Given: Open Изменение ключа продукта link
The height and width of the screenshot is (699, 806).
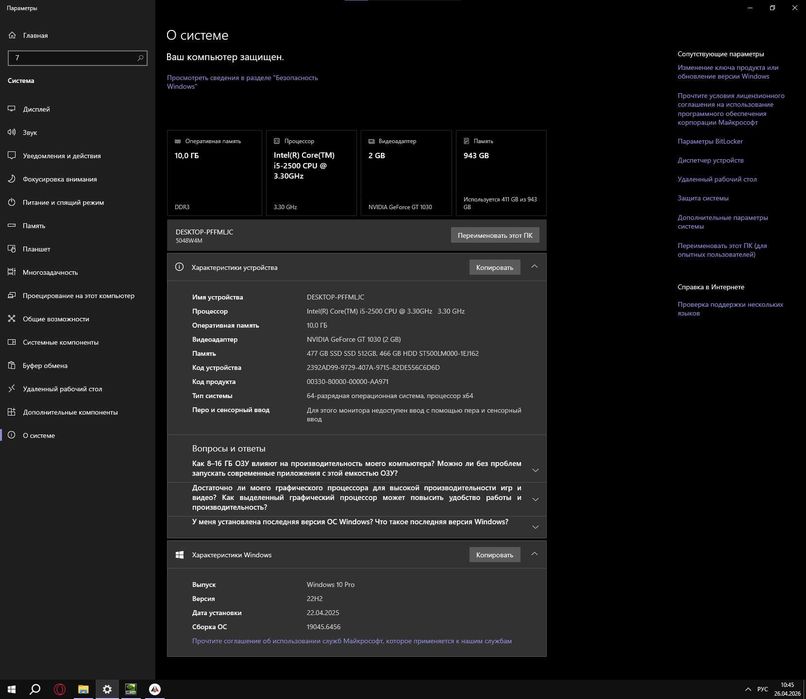Looking at the screenshot, I should pyautogui.click(x=728, y=72).
